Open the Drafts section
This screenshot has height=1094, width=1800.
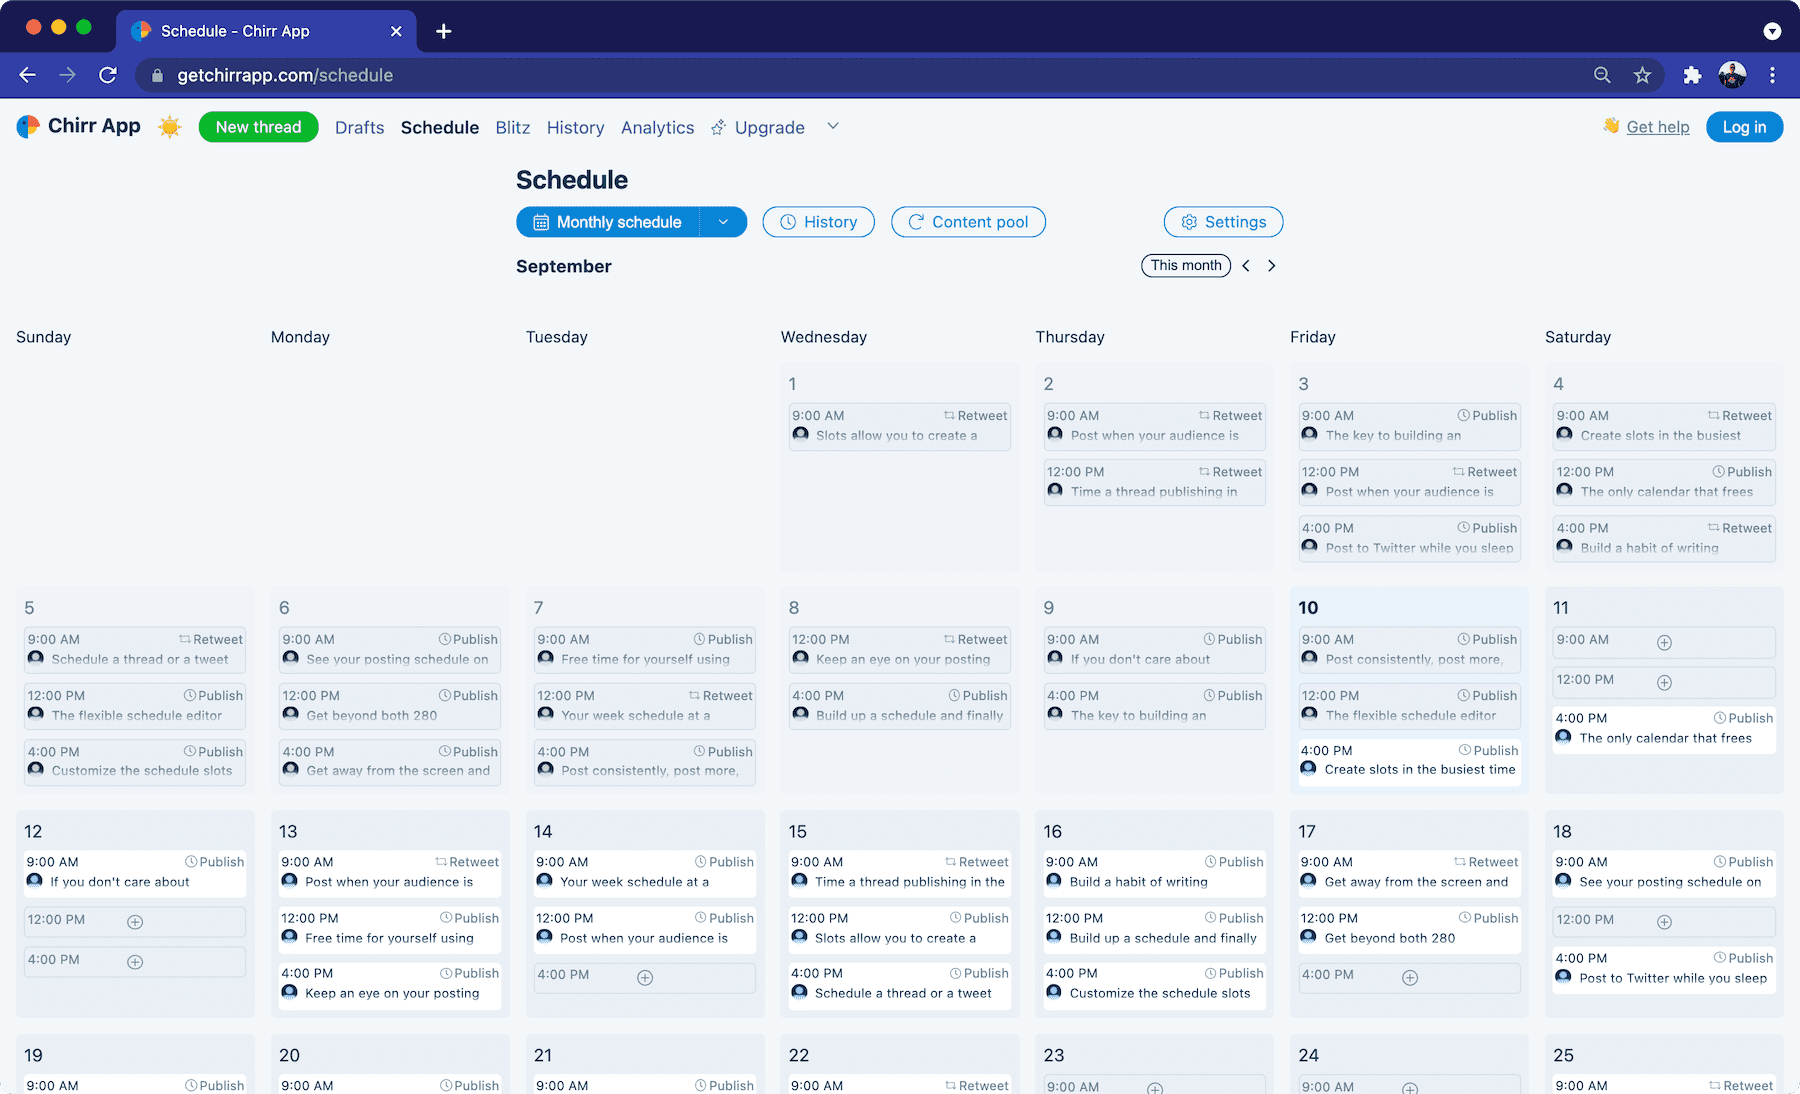[359, 127]
